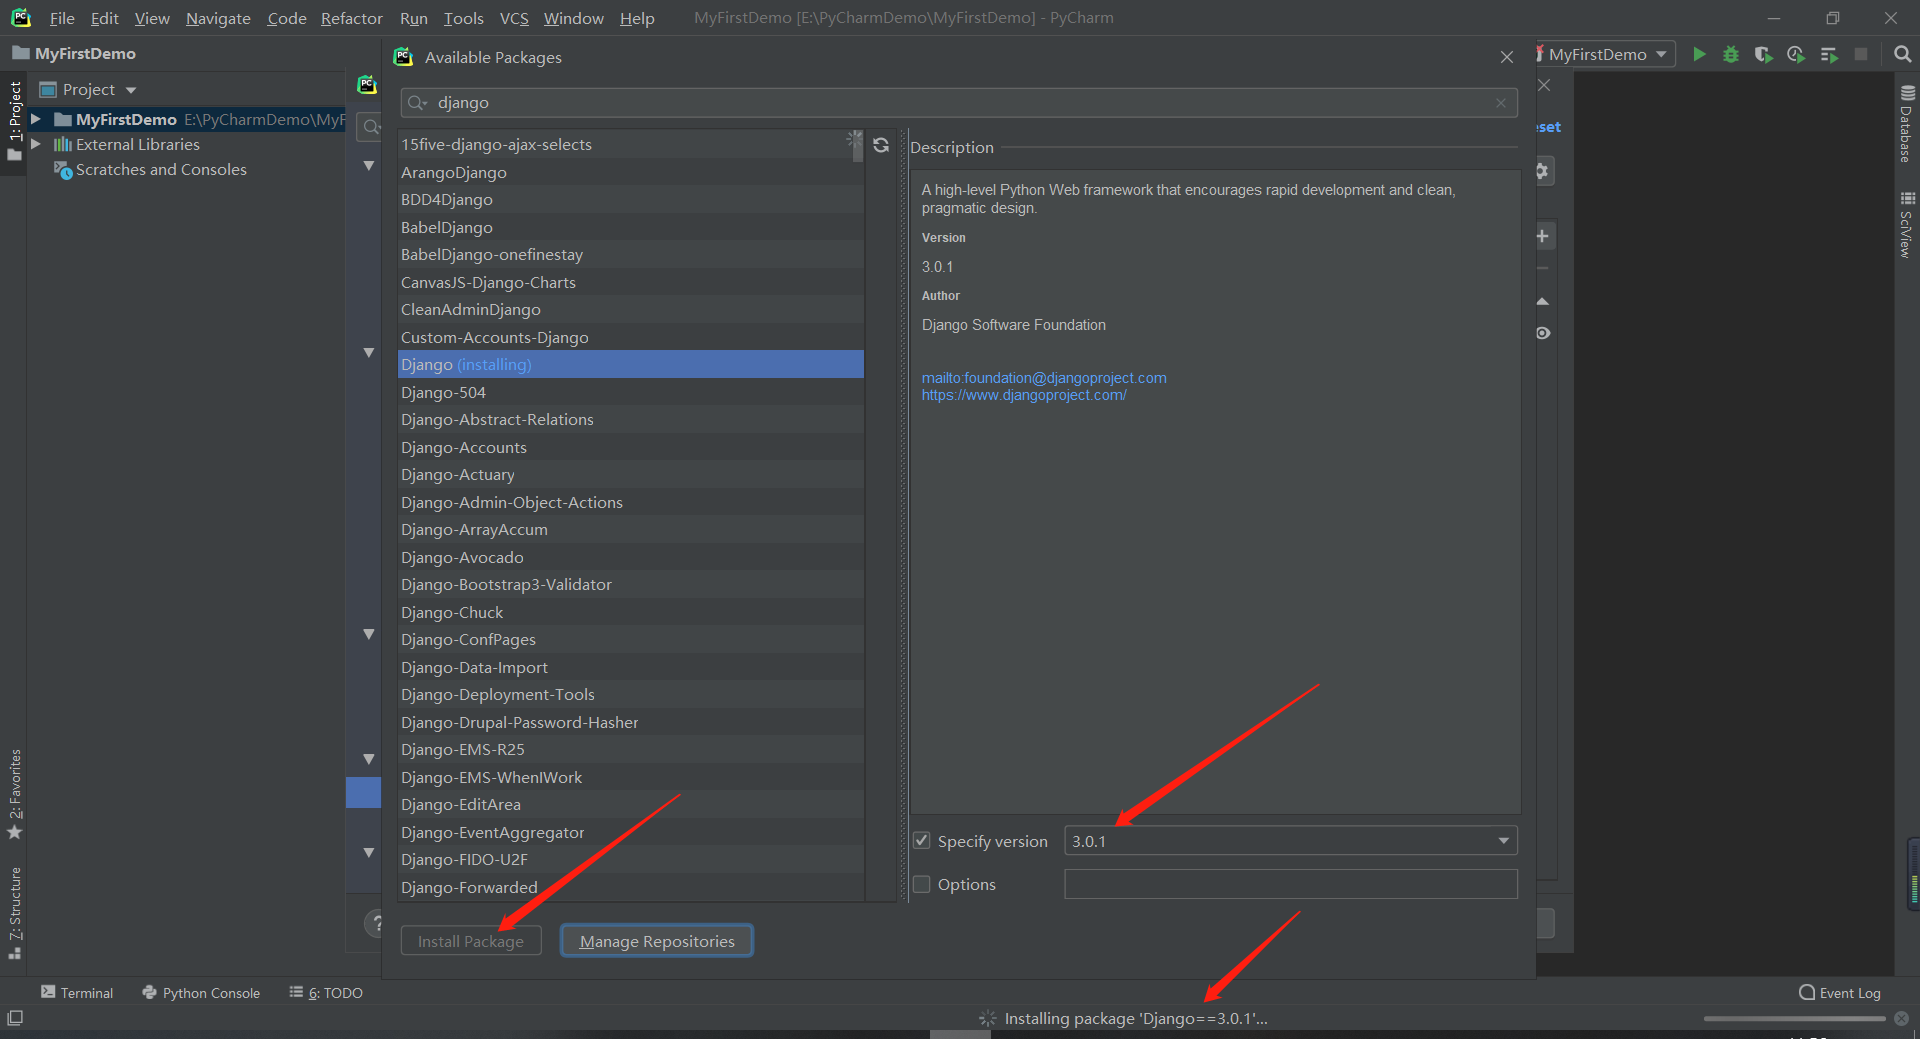Click the plus add-package icon behind dialog
The width and height of the screenshot is (1920, 1039).
click(x=1543, y=236)
